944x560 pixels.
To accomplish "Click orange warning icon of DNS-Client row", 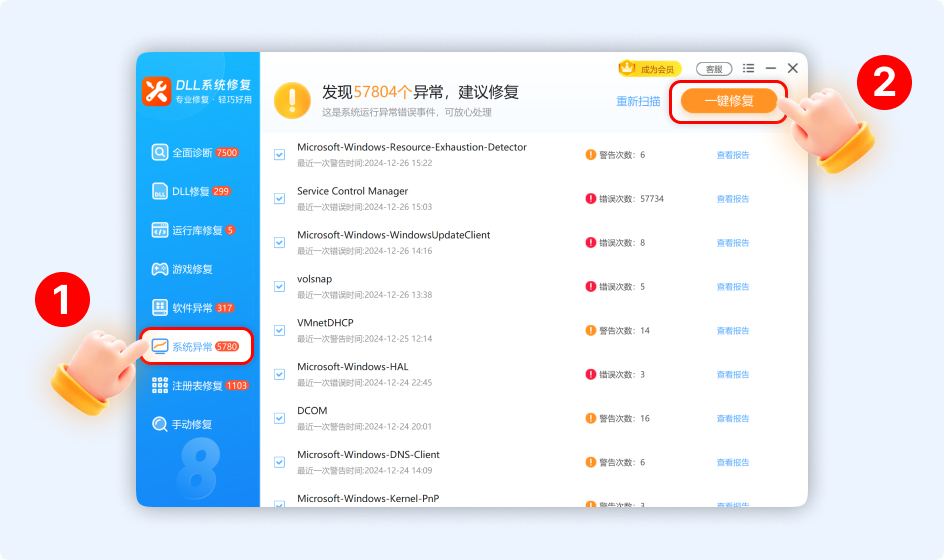I will coord(591,462).
